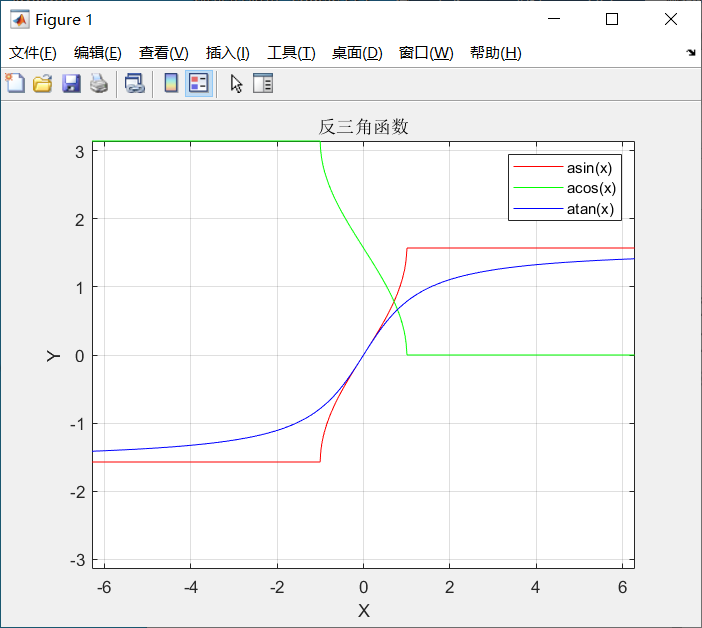Open the 窗口(W) menu
Viewport: 702px width, 628px height.
(426, 53)
